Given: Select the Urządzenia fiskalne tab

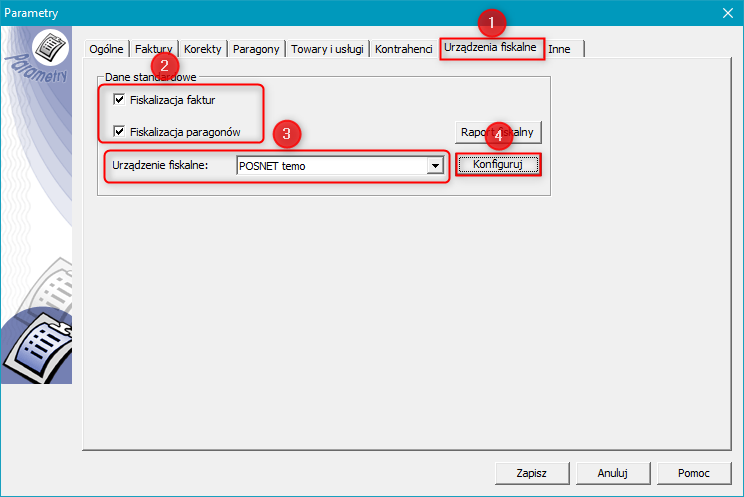Looking at the screenshot, I should pos(490,47).
